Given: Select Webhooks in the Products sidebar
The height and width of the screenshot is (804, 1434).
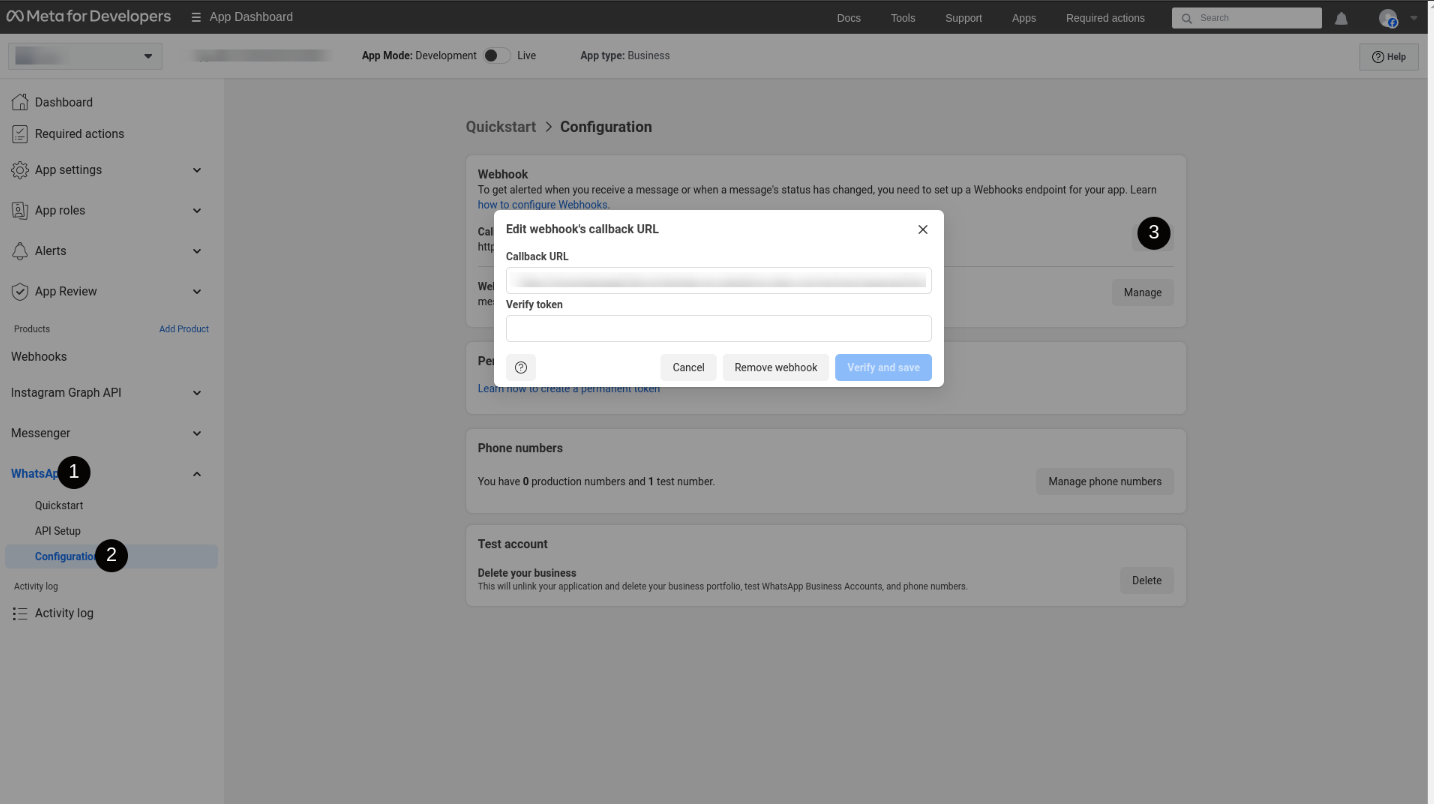Looking at the screenshot, I should click(39, 357).
